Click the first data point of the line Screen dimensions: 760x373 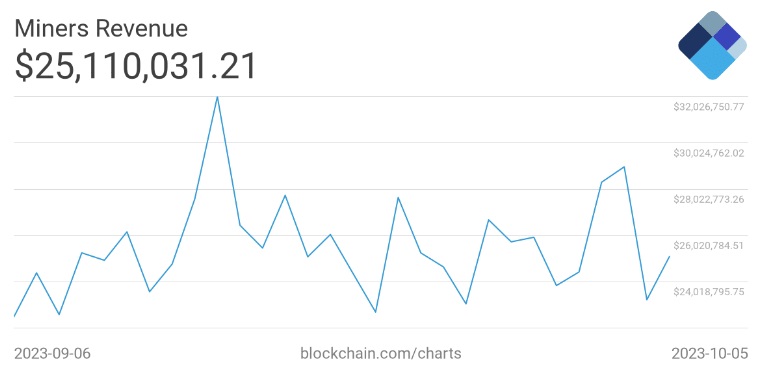tap(15, 316)
